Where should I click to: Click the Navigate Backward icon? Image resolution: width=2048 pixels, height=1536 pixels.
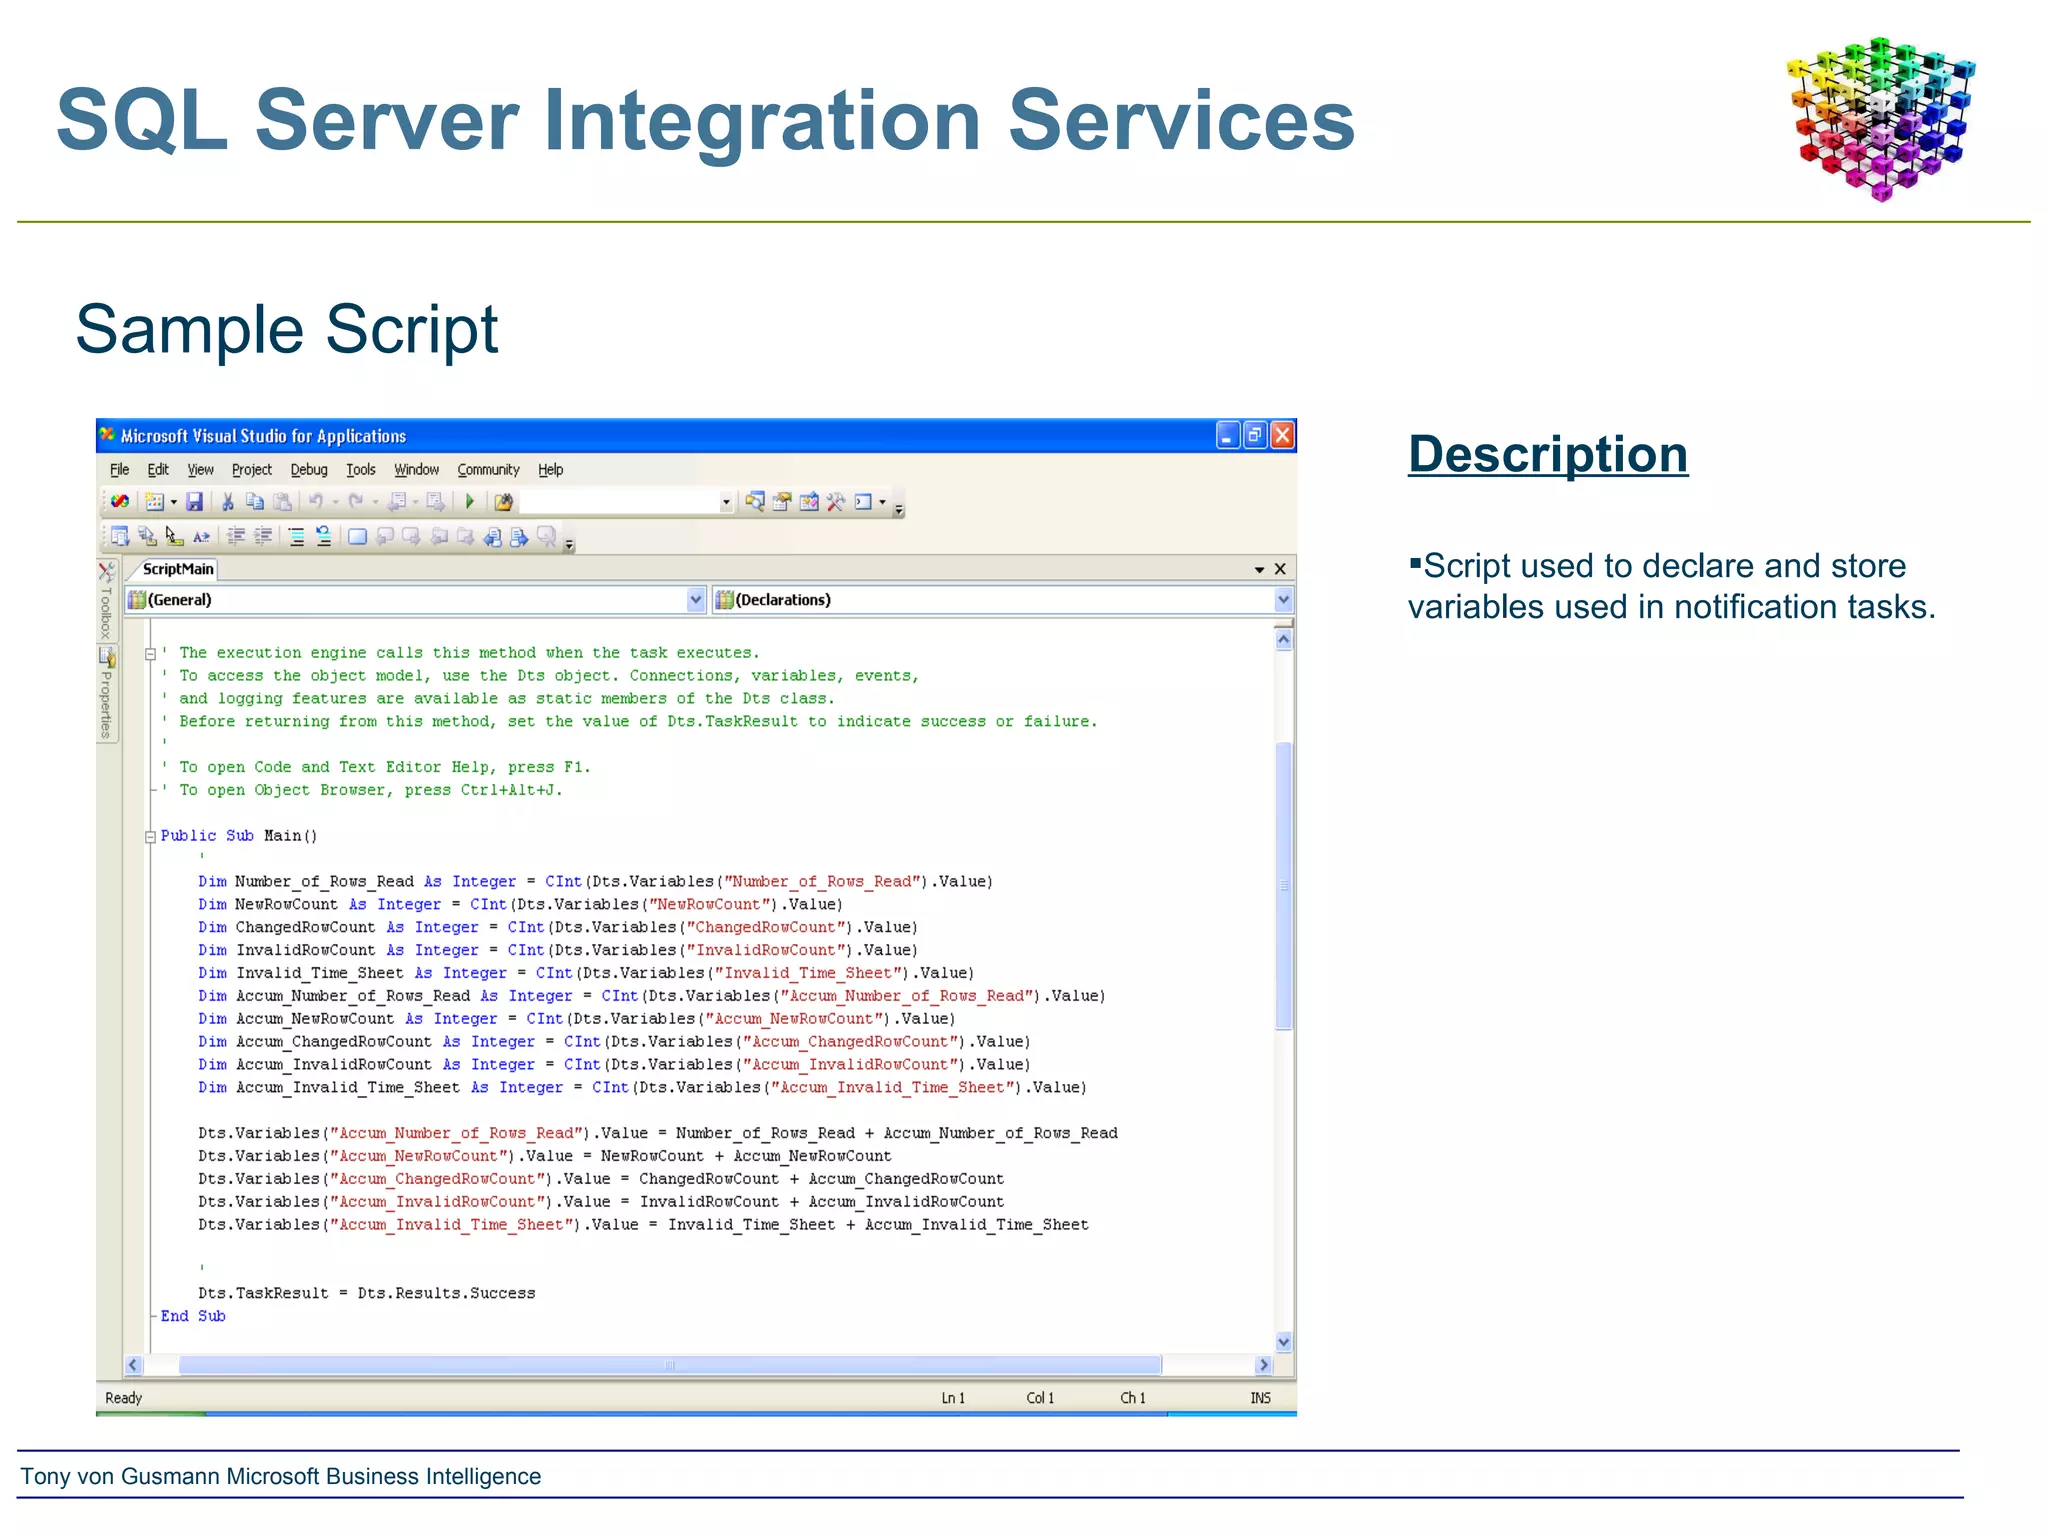coord(398,502)
